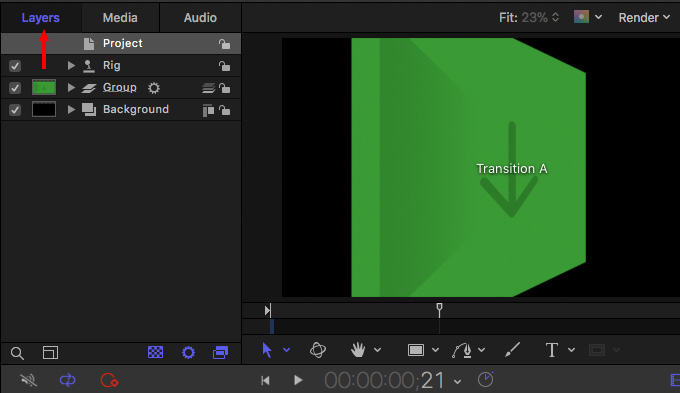Open the Text tool options chevron
Screen dimensions: 680x393
pyautogui.click(x=572, y=350)
